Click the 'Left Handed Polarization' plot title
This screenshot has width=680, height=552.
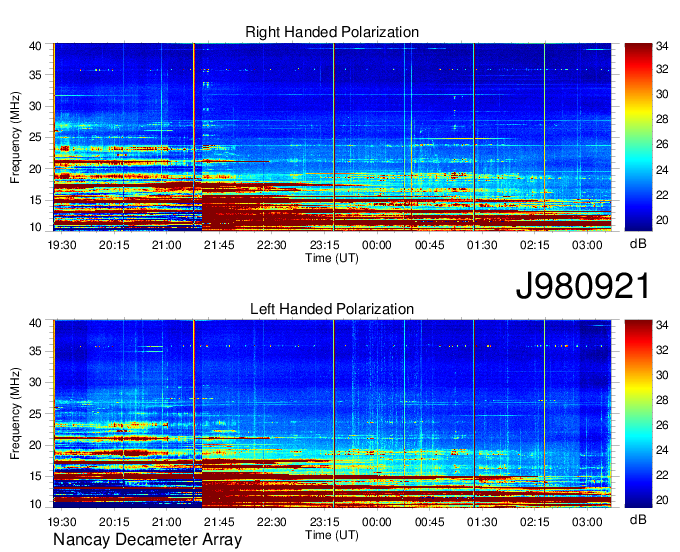pyautogui.click(x=332, y=309)
